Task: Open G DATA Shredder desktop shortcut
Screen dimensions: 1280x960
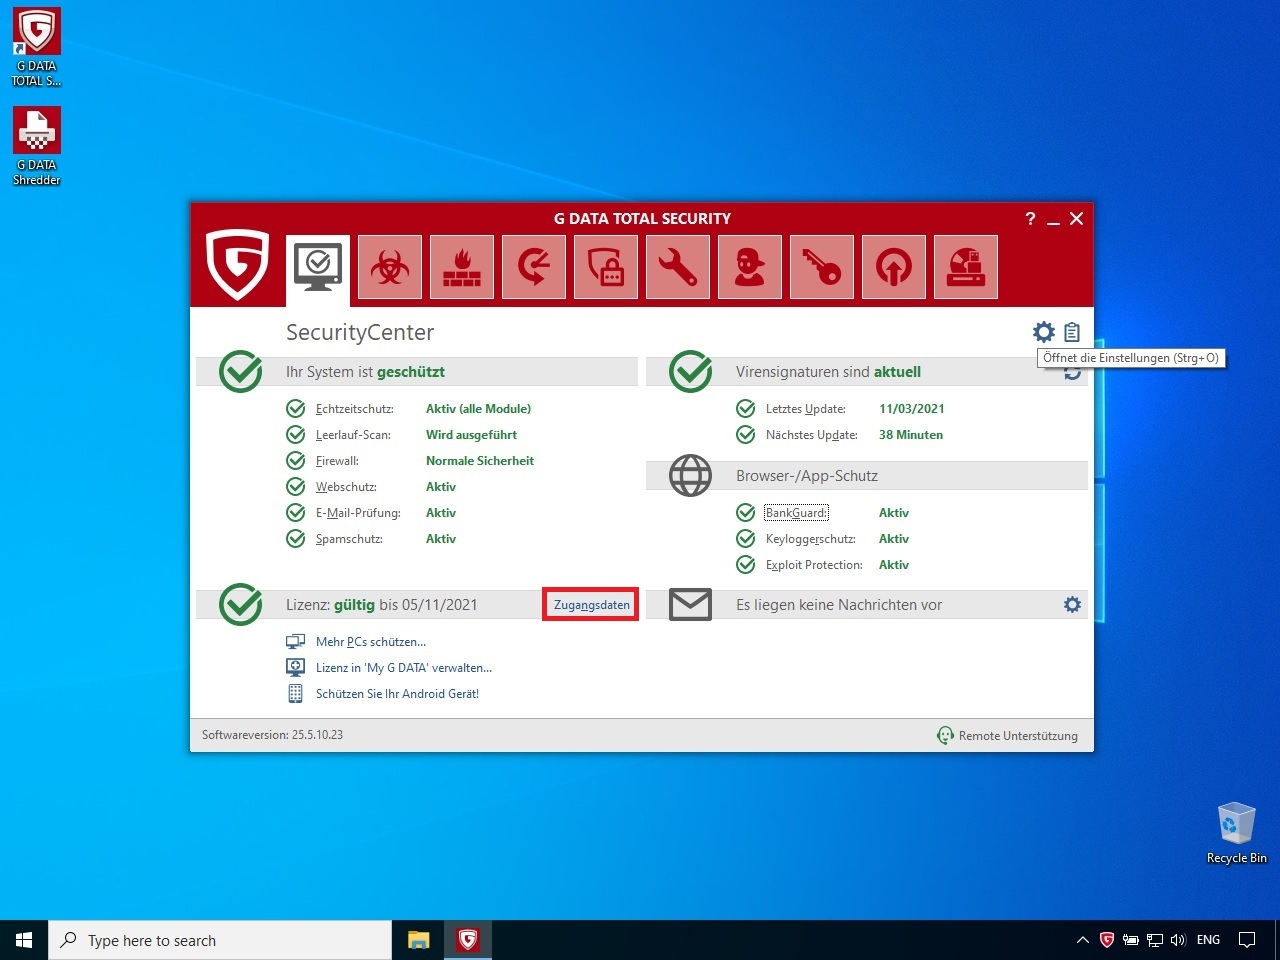Action: click(37, 146)
